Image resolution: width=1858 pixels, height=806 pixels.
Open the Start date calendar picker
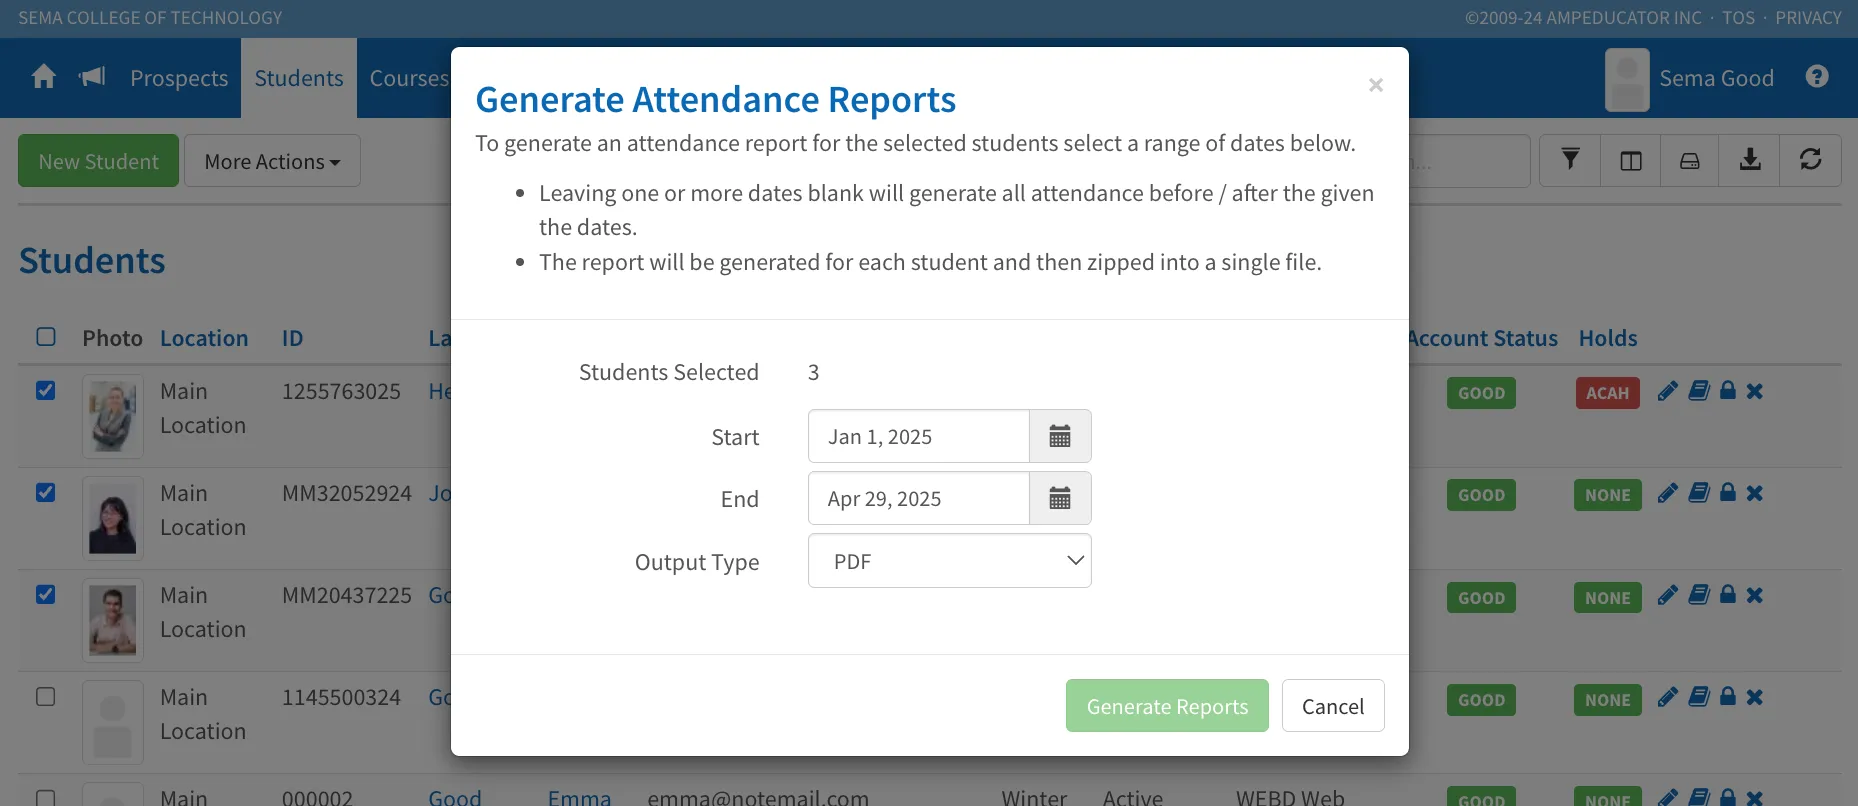pyautogui.click(x=1060, y=436)
